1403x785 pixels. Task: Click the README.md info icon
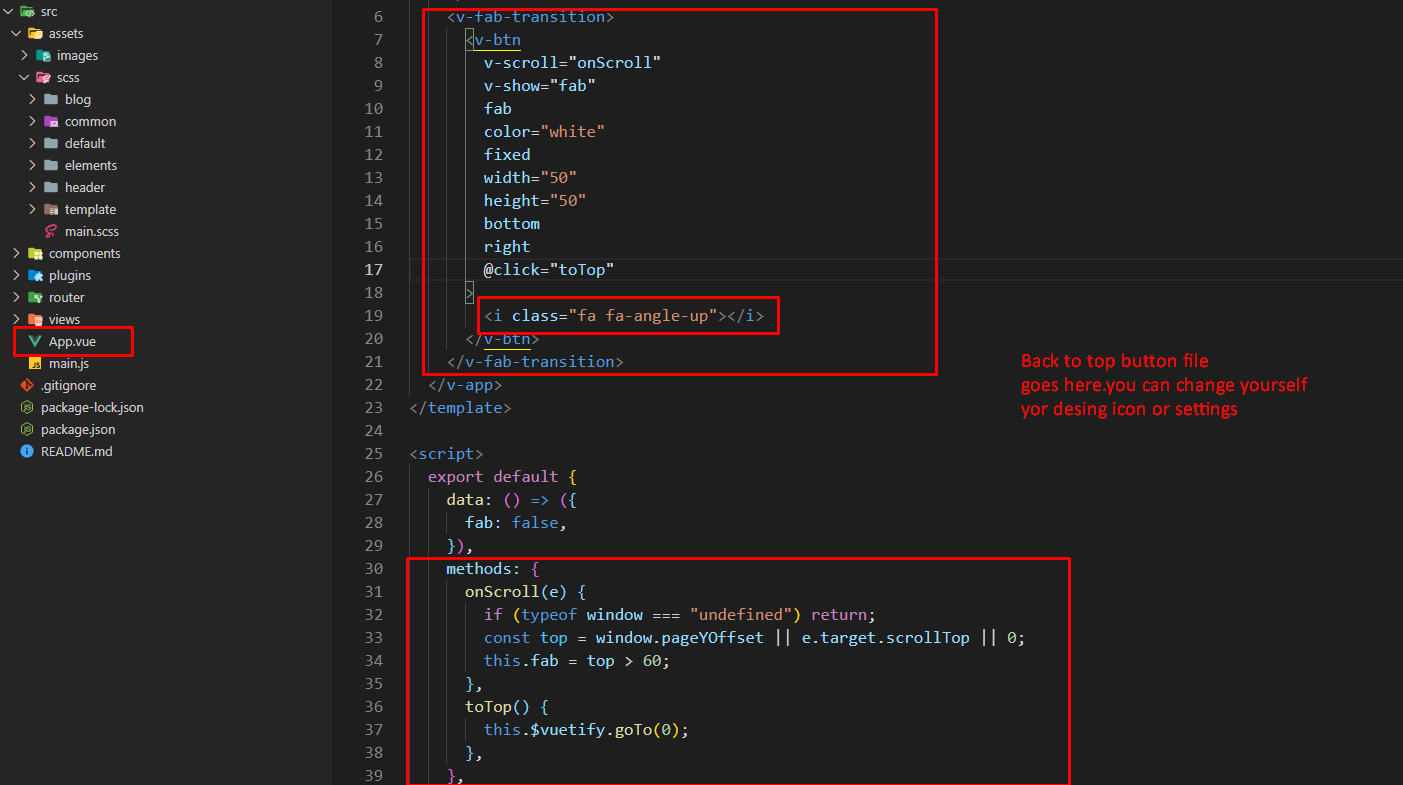point(27,452)
